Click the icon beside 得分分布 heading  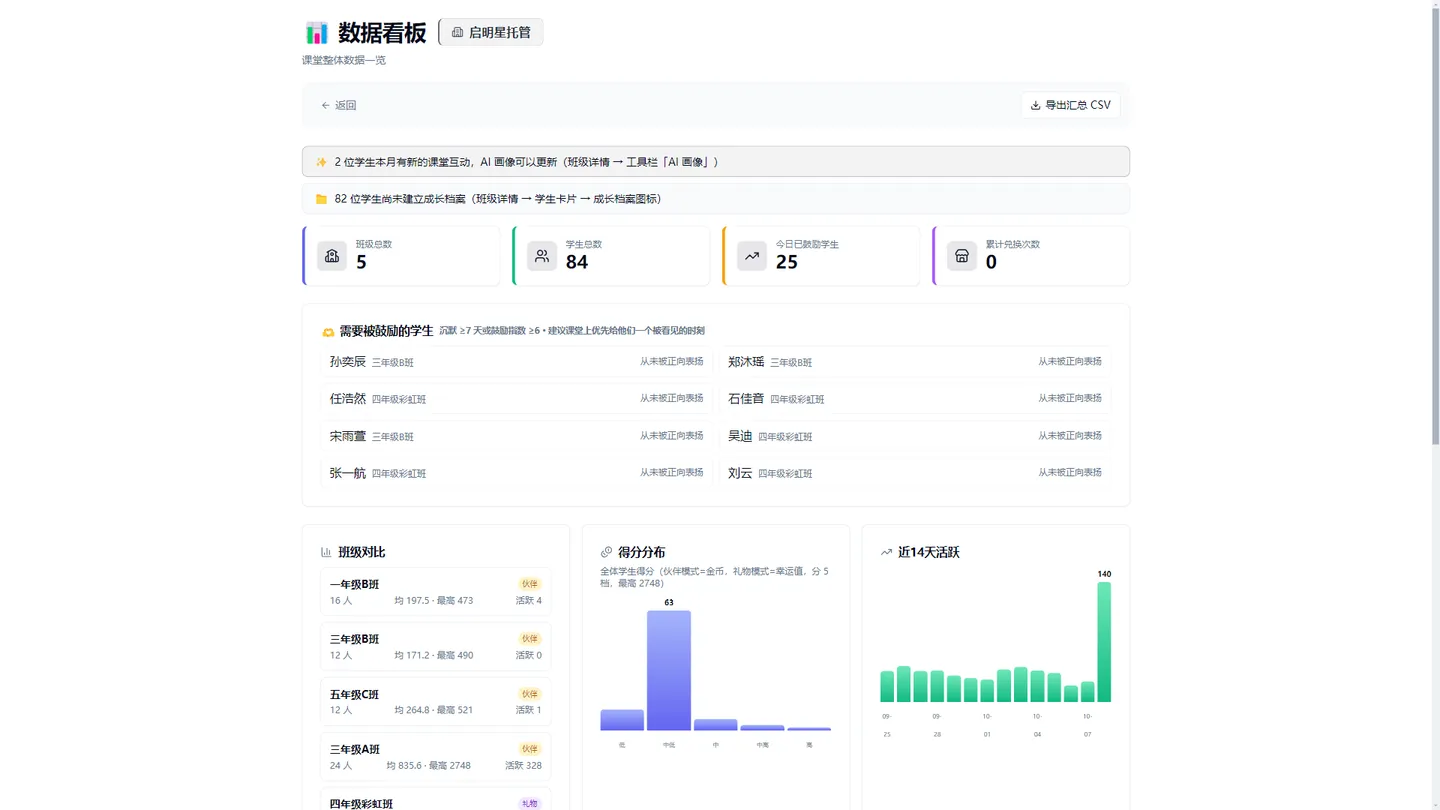pos(606,552)
